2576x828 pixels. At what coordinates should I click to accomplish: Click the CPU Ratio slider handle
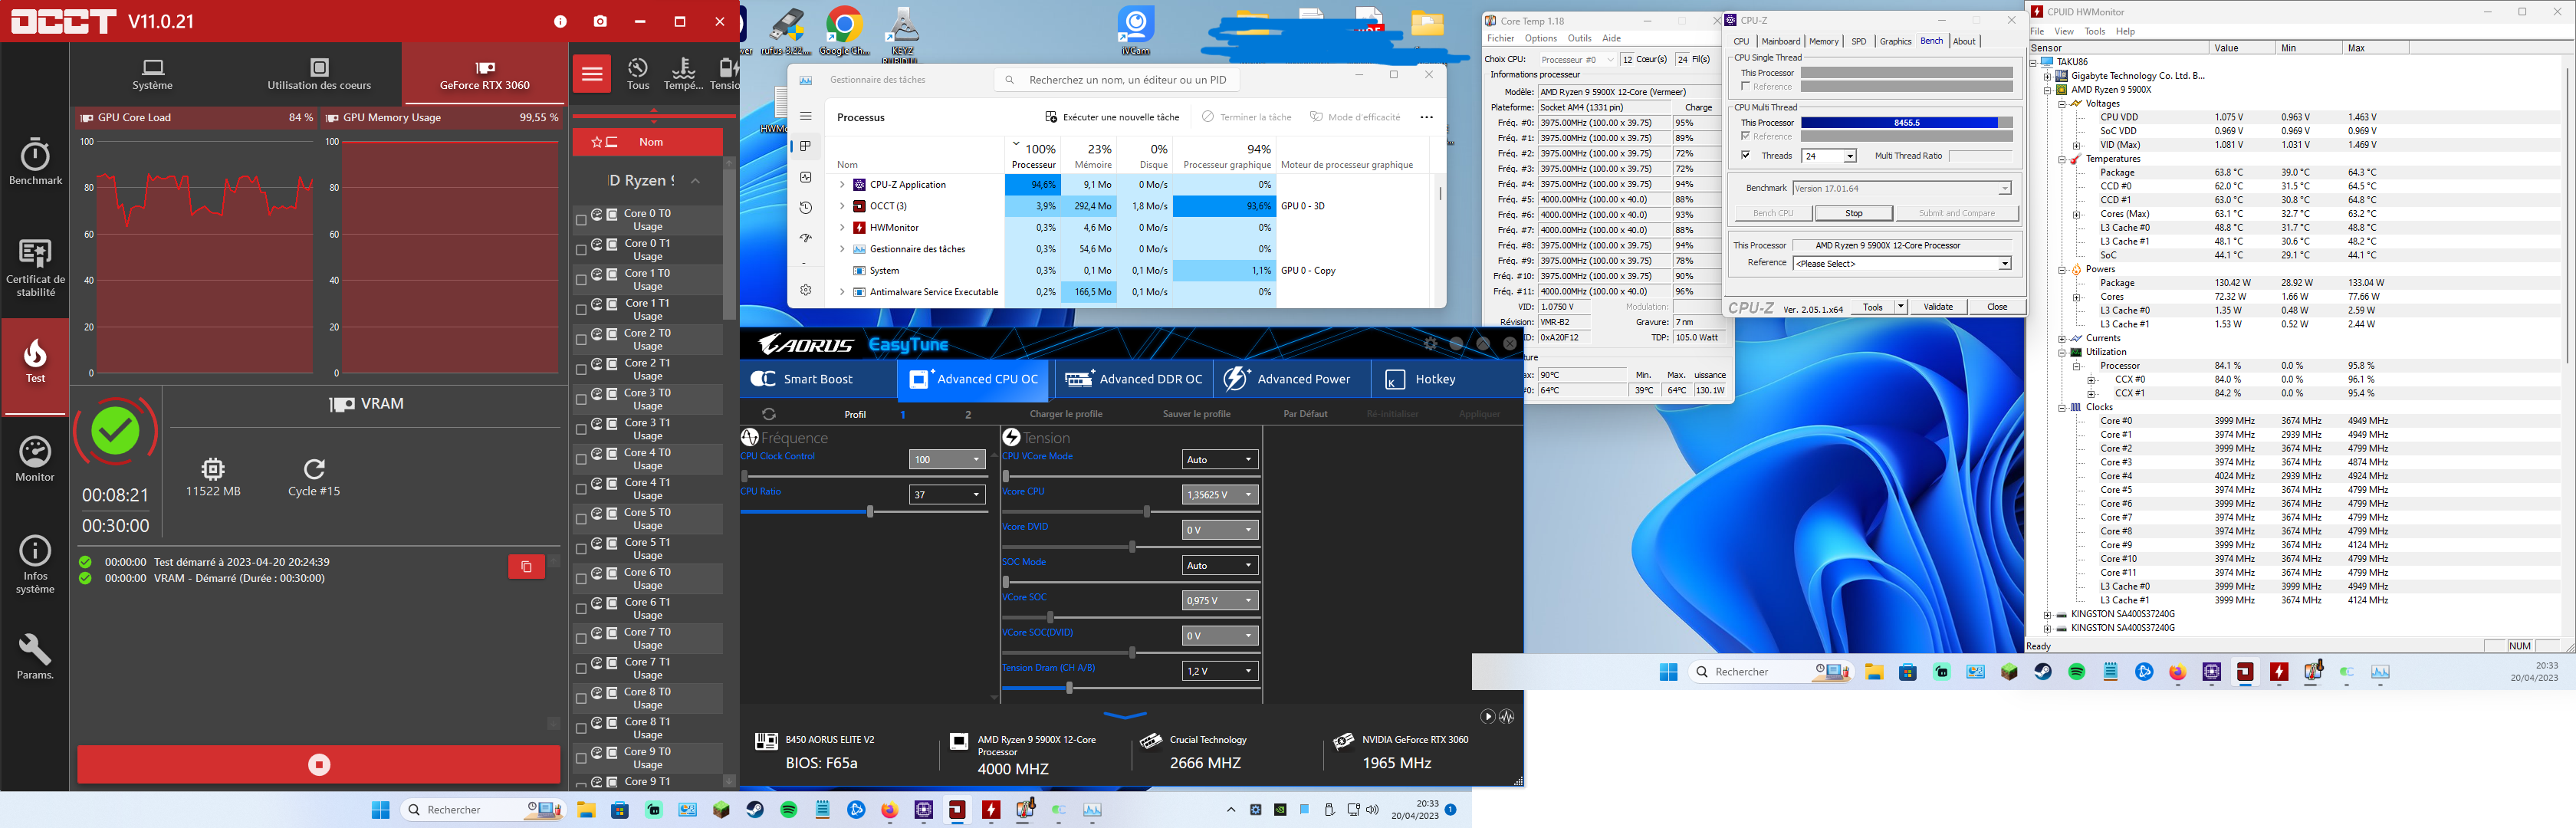(x=870, y=511)
